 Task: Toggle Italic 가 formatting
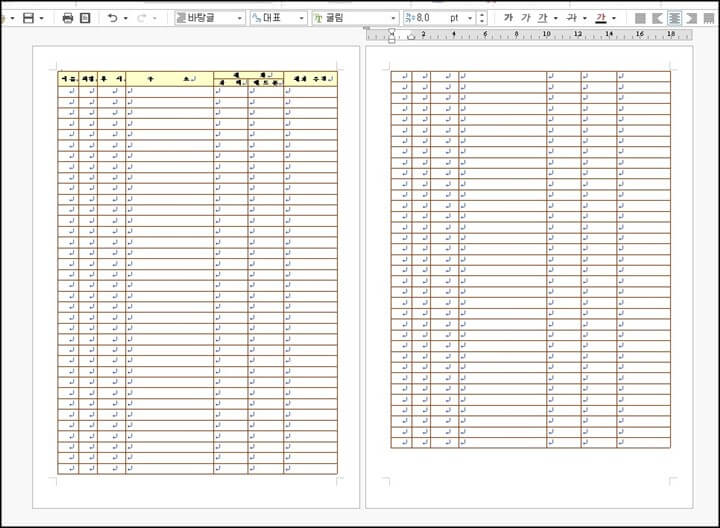click(526, 18)
